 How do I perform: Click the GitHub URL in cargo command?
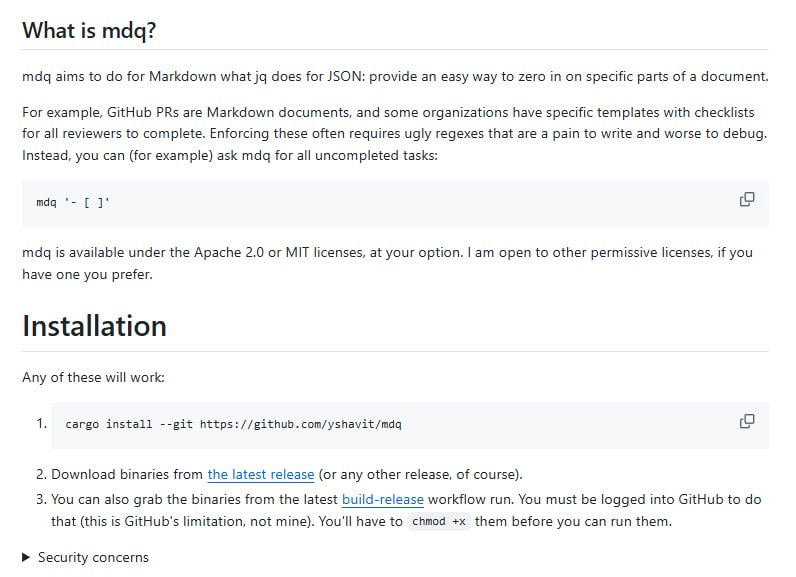pyautogui.click(x=300, y=424)
